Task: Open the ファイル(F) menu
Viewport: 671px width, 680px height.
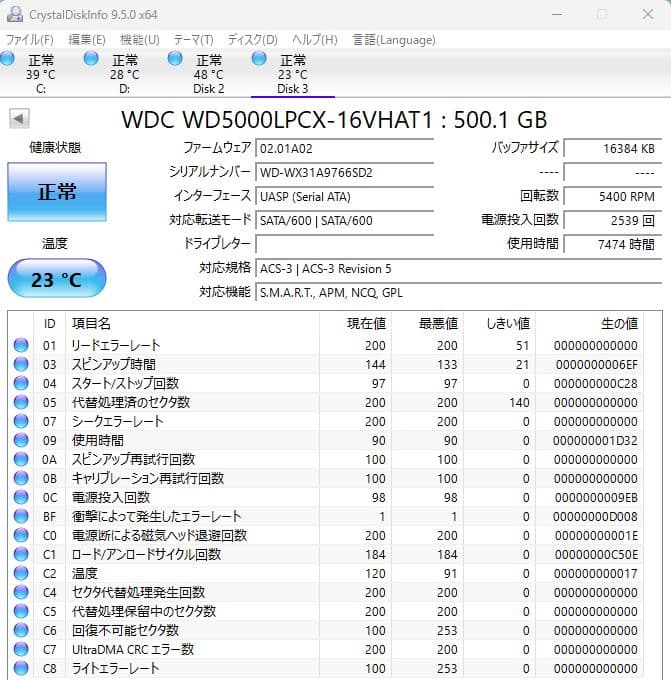Action: 30,40
